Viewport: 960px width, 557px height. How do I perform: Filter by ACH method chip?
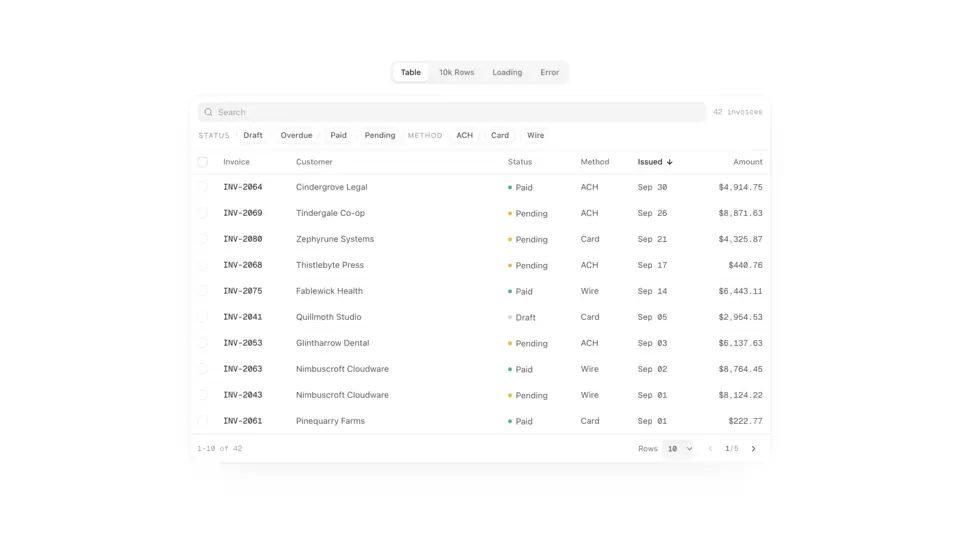tap(465, 135)
